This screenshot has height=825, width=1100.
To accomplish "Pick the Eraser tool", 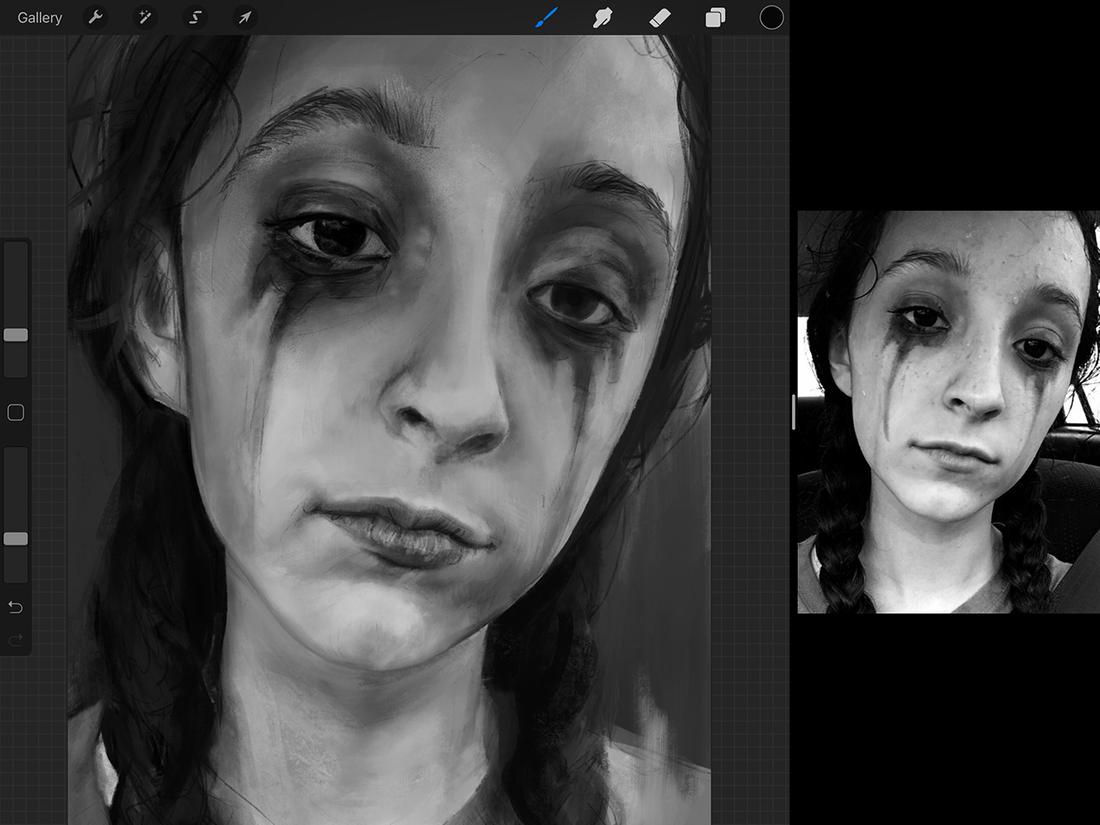I will pyautogui.click(x=659, y=17).
